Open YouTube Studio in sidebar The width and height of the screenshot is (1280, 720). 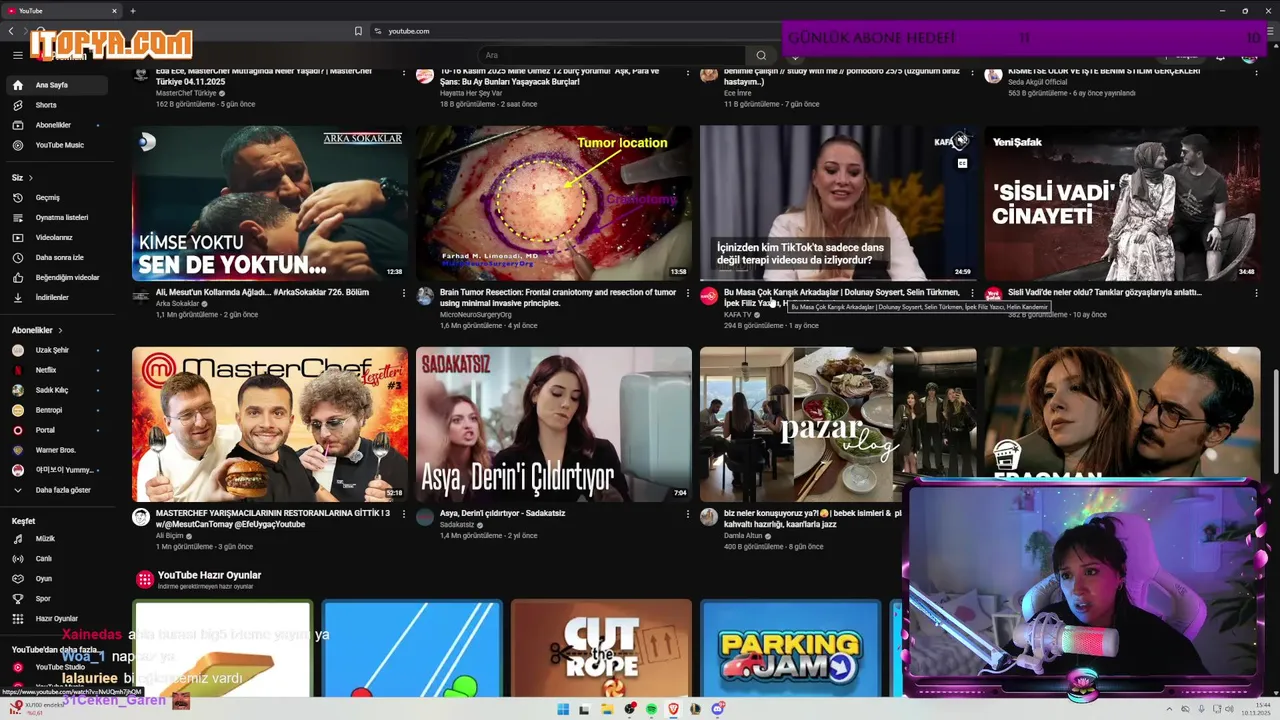[x=56, y=667]
